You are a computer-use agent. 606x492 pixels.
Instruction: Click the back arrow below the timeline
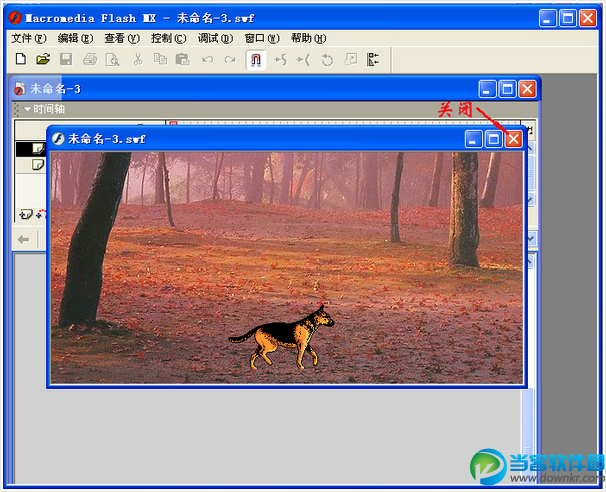point(24,240)
